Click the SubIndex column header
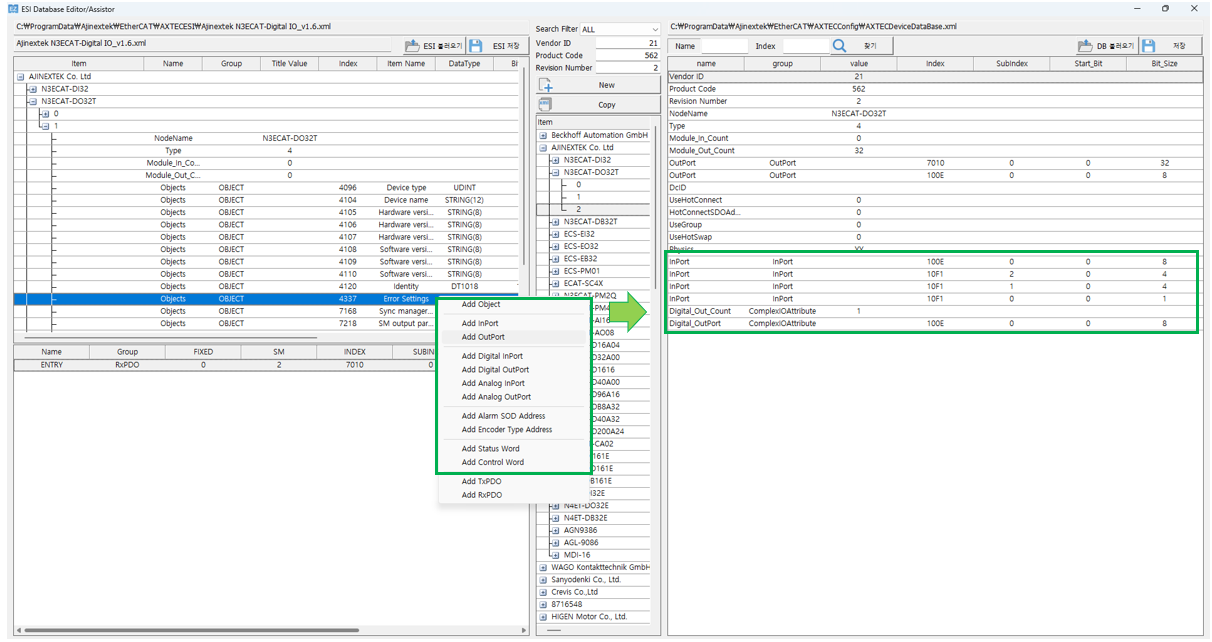The width and height of the screenshot is (1212, 642). tap(1012, 64)
